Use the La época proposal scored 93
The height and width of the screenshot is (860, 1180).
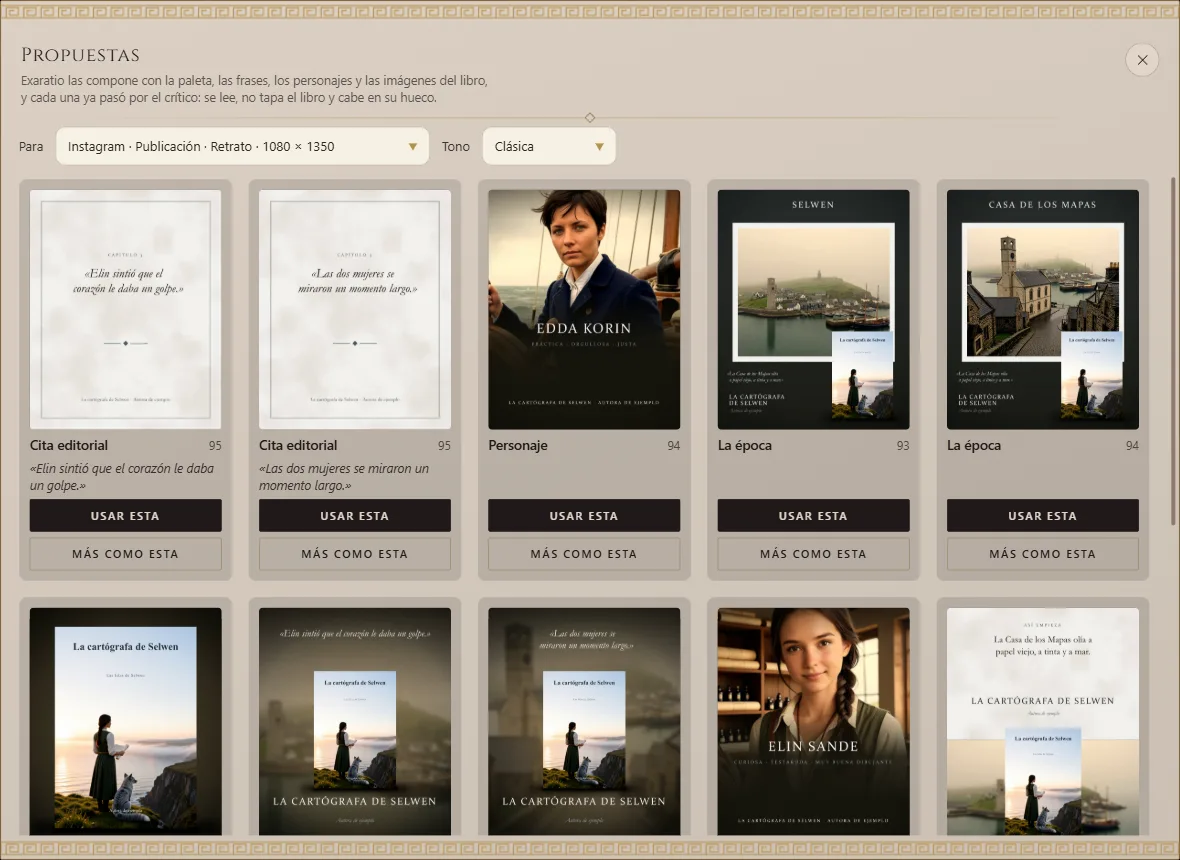(x=814, y=515)
